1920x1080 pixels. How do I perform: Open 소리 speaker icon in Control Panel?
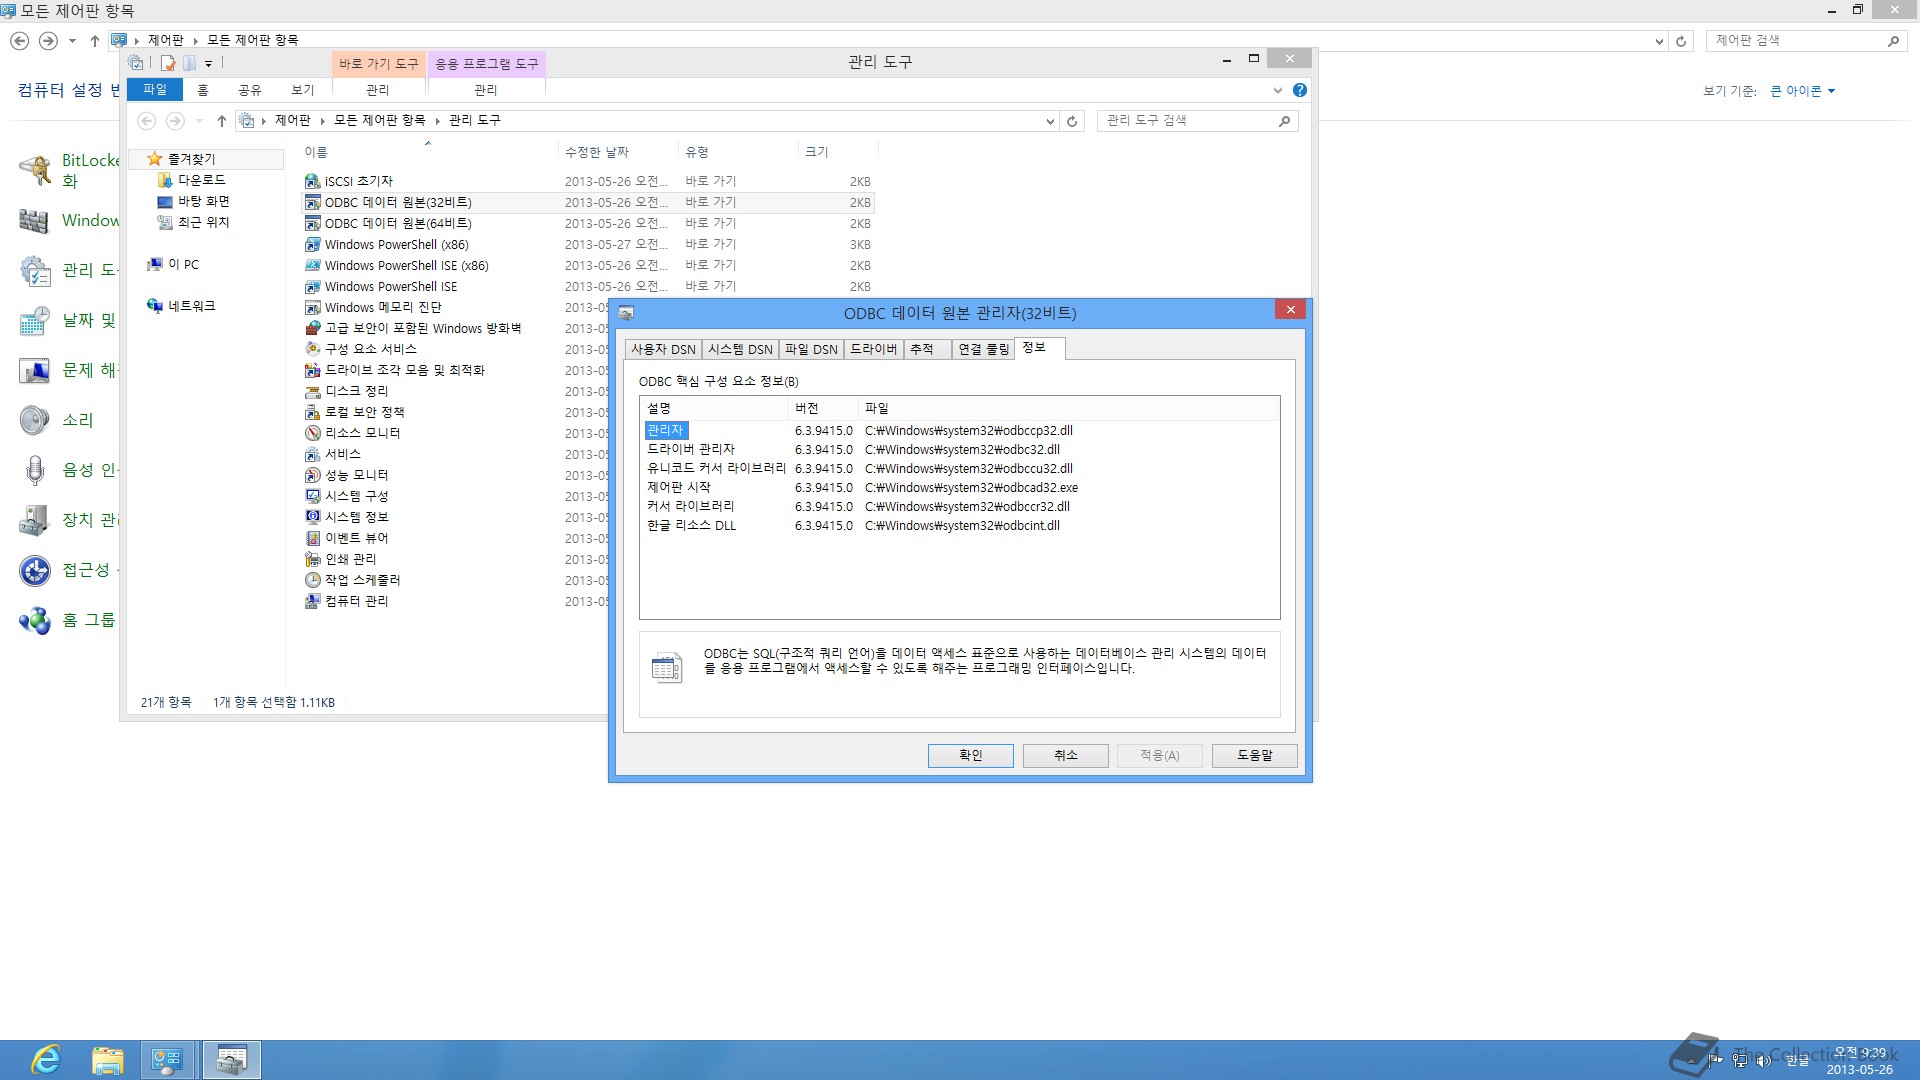click(35, 420)
